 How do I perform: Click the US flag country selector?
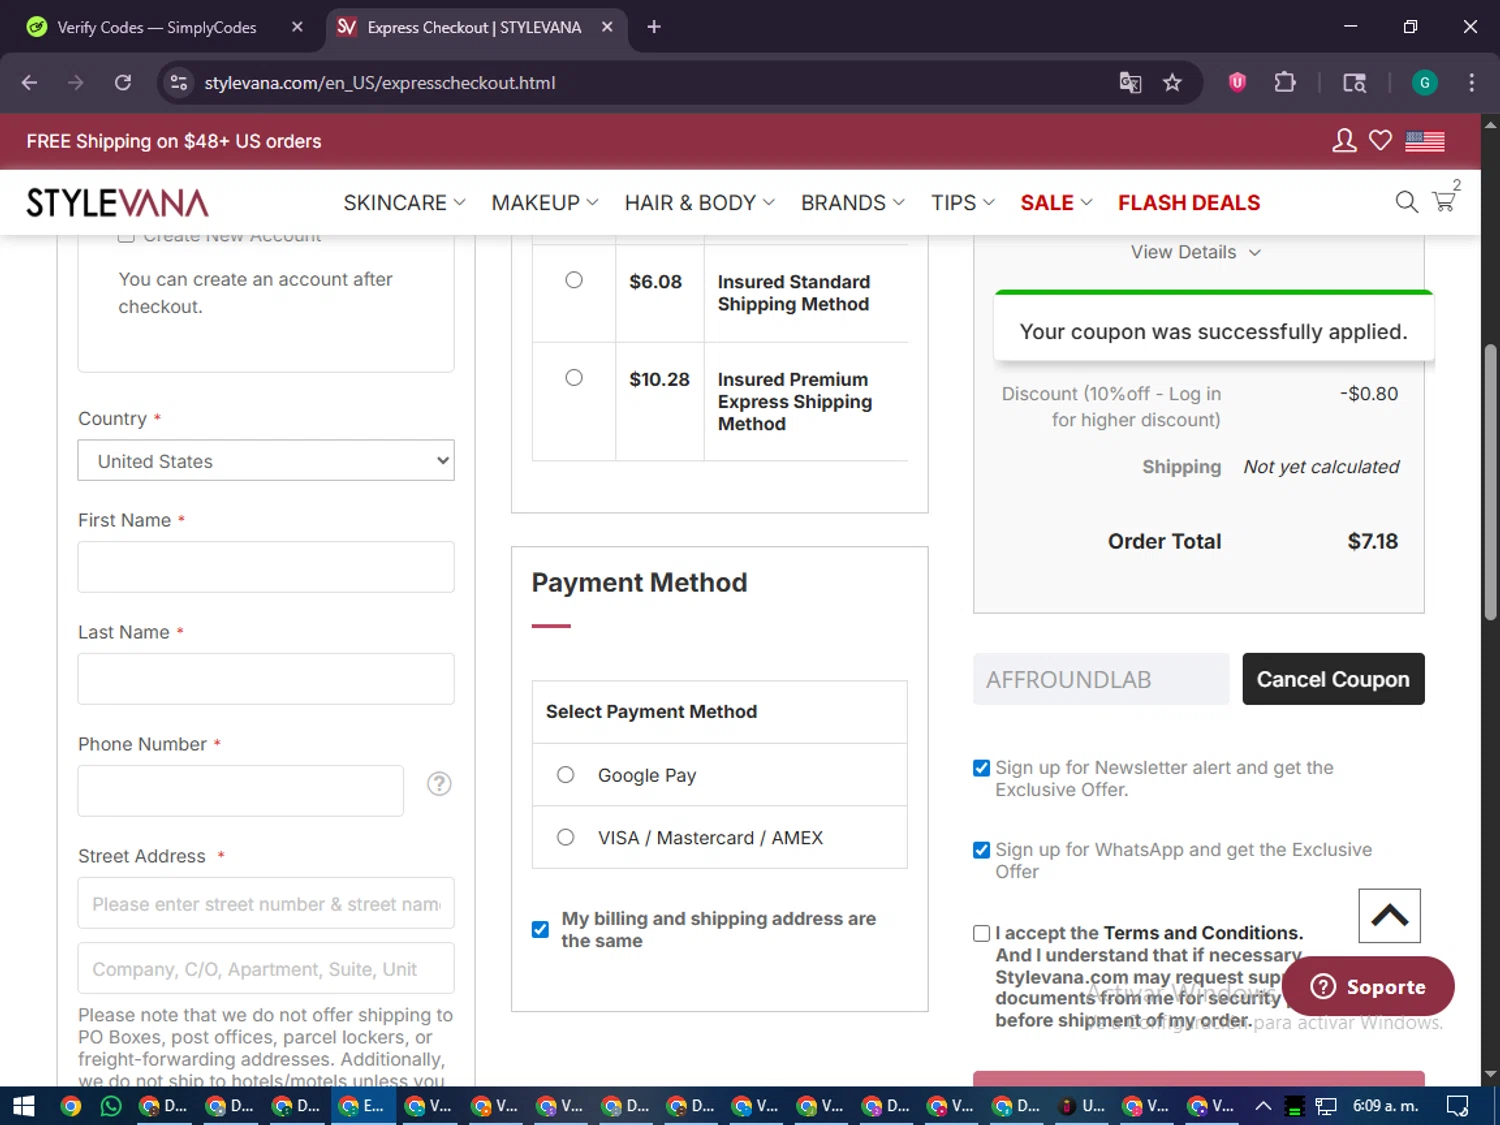[1425, 141]
